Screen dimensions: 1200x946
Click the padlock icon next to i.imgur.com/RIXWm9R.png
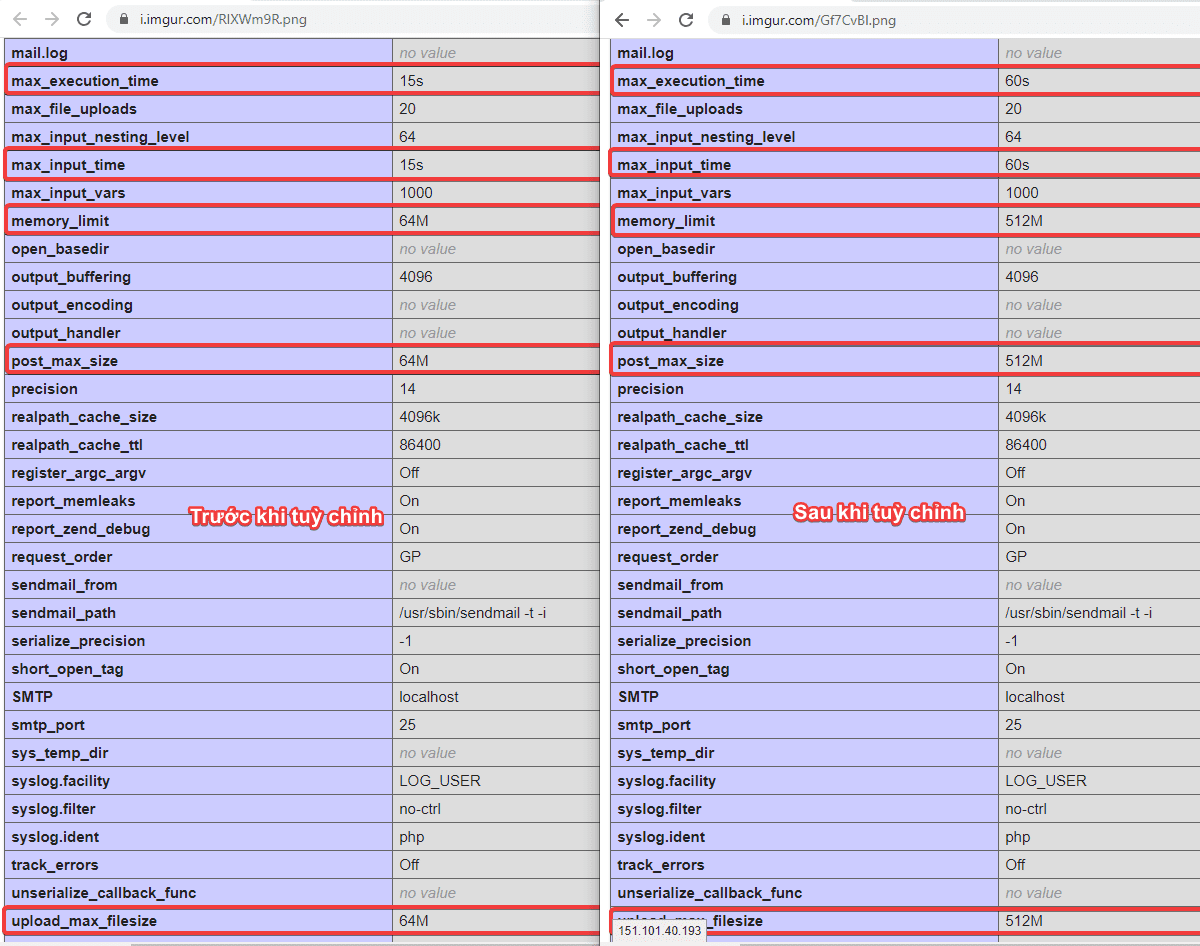pyautogui.click(x=122, y=19)
